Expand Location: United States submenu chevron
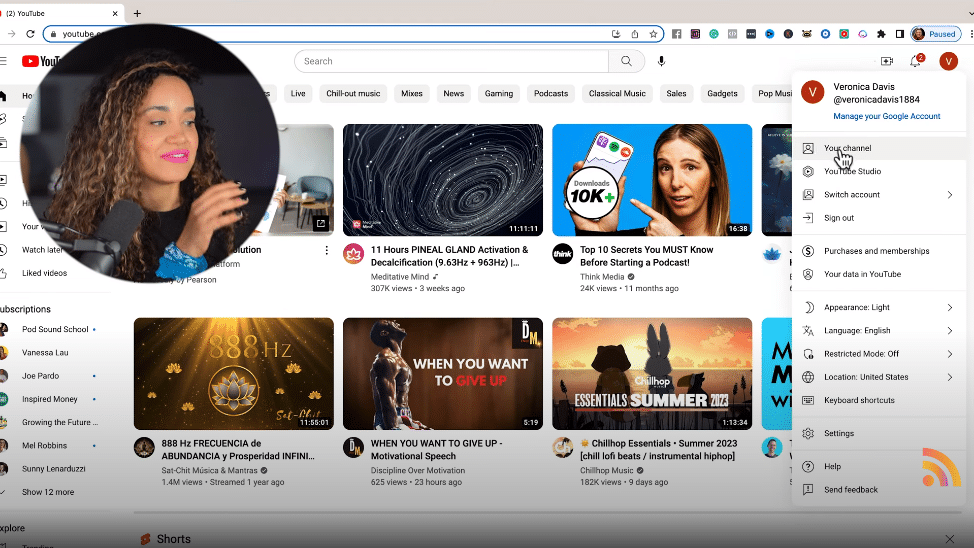Viewport: 974px width, 548px height. pos(950,377)
